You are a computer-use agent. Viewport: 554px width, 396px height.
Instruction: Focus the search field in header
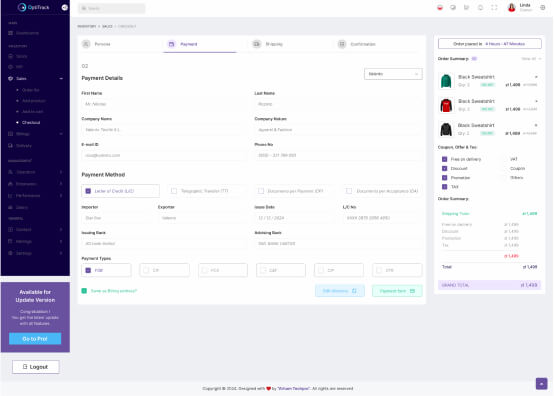point(112,8)
